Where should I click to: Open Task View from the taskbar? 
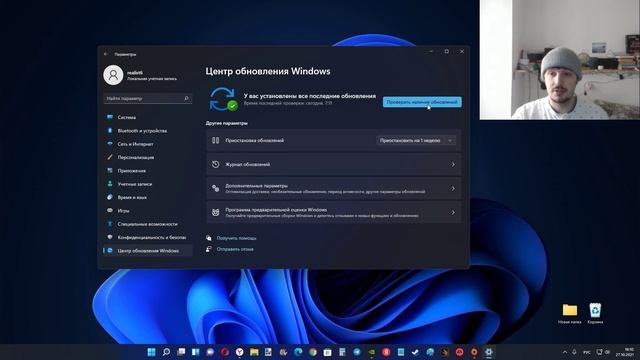coord(181,352)
